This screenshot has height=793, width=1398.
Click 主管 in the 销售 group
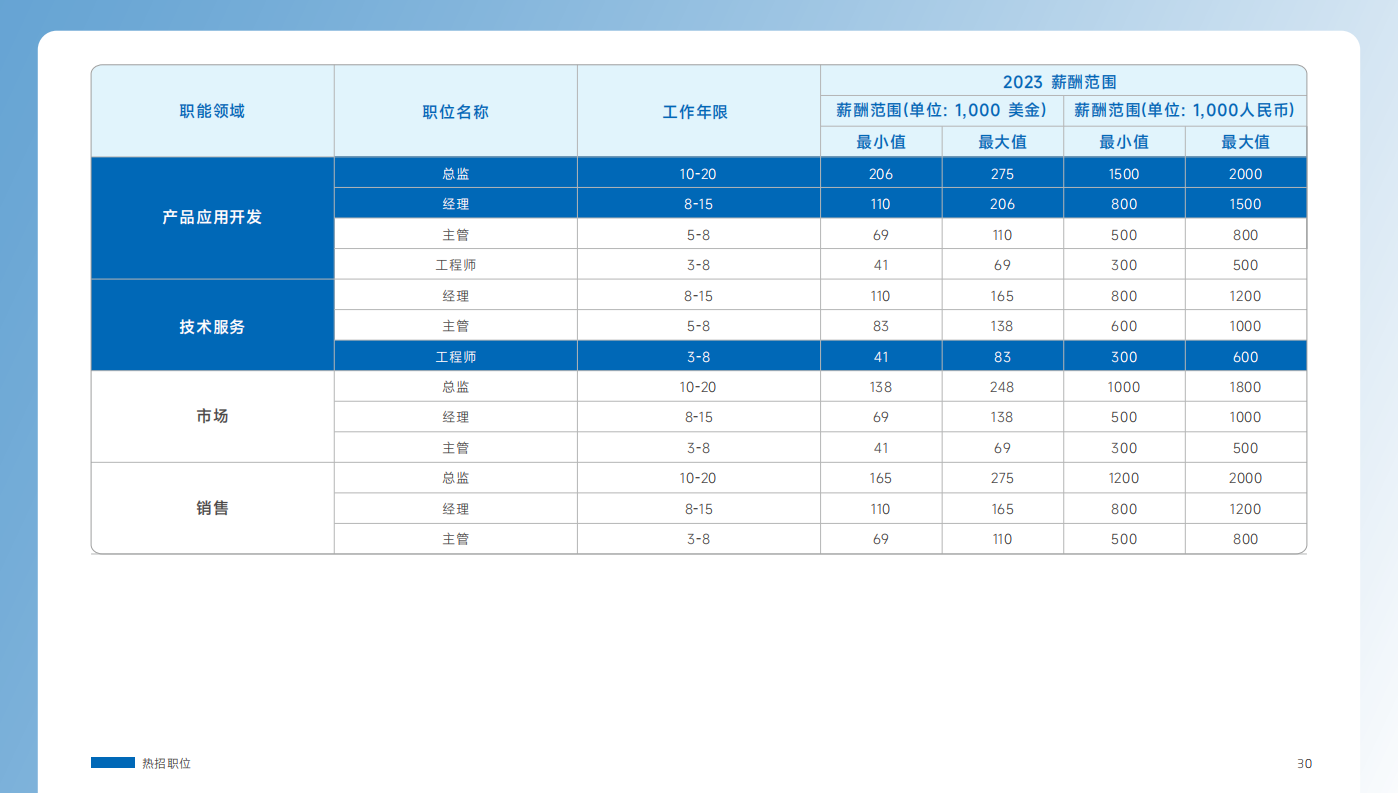456,539
